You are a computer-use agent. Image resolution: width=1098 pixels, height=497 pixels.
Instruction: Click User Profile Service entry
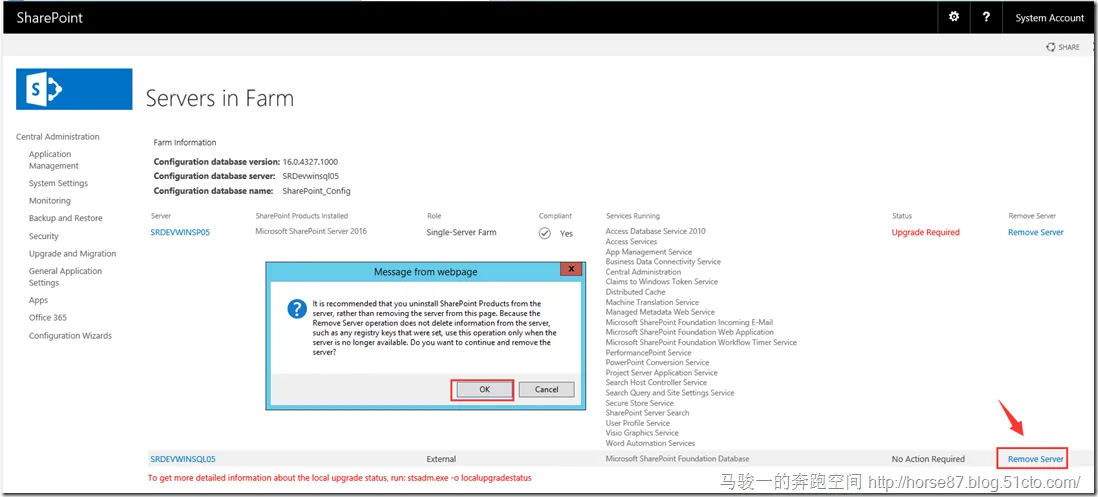point(638,424)
